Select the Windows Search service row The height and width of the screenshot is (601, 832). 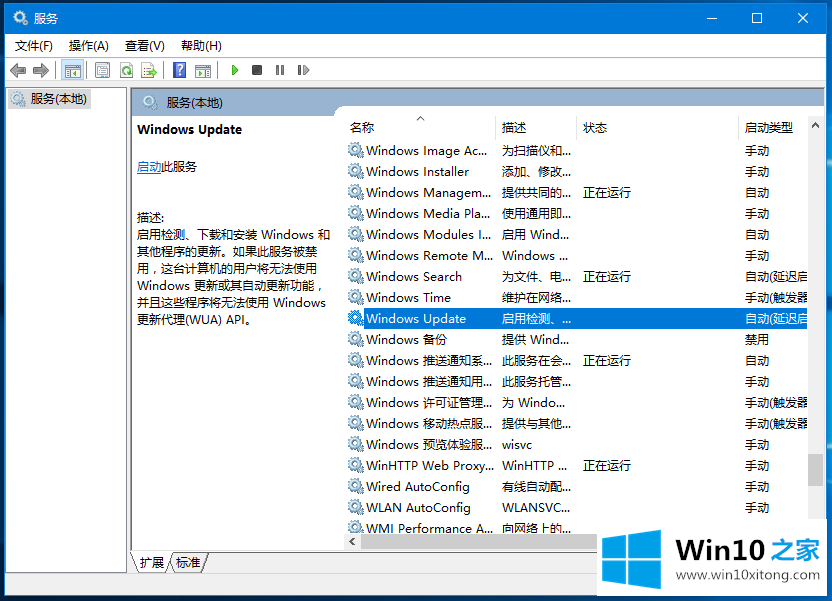413,277
